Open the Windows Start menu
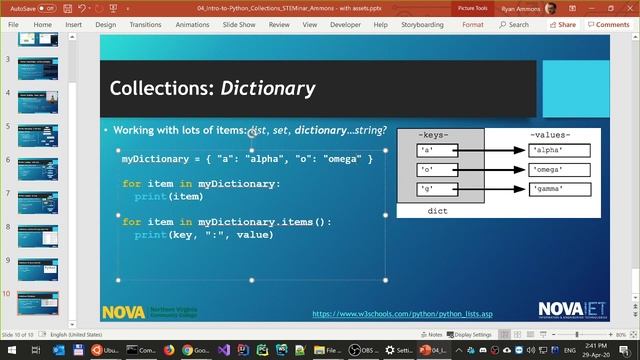This screenshot has width=640, height=360. point(12,350)
